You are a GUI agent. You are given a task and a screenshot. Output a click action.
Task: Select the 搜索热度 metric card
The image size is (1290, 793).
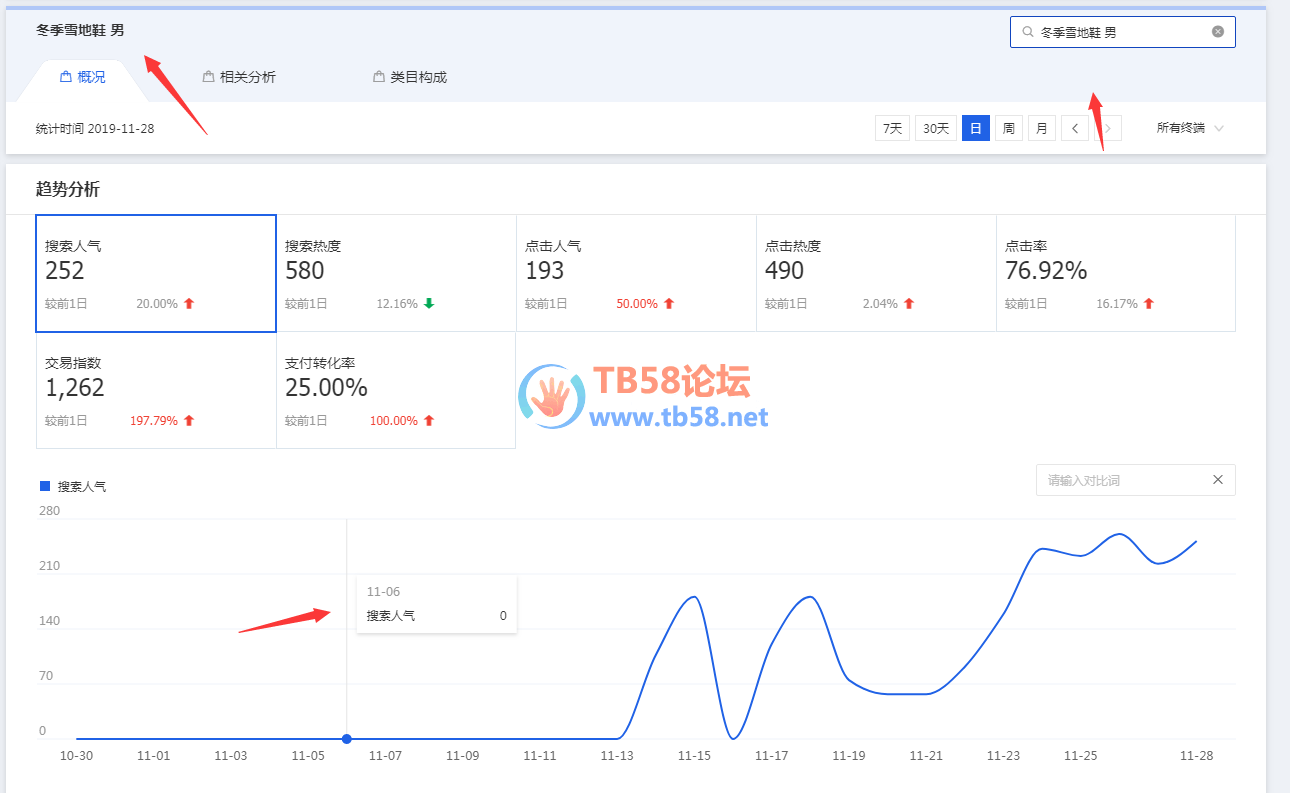tap(396, 273)
